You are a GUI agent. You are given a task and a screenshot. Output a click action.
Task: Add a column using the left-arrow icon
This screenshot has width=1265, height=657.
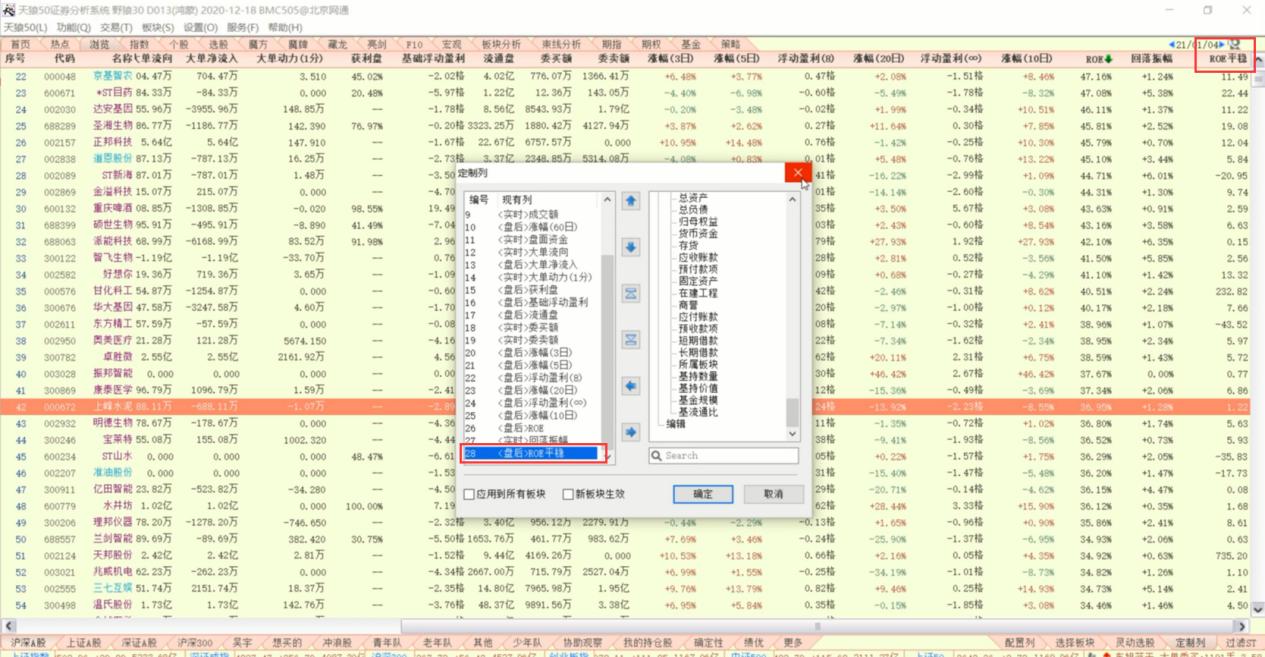coord(630,385)
